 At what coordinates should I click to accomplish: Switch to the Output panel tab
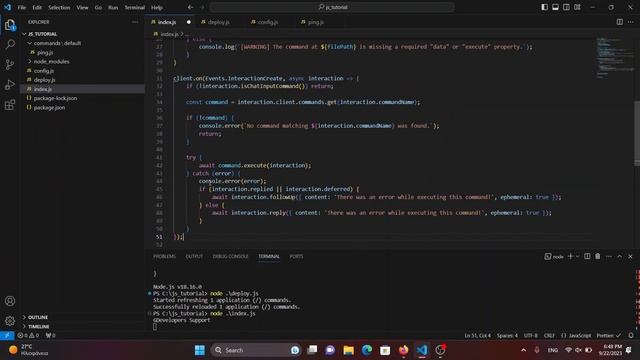click(194, 256)
